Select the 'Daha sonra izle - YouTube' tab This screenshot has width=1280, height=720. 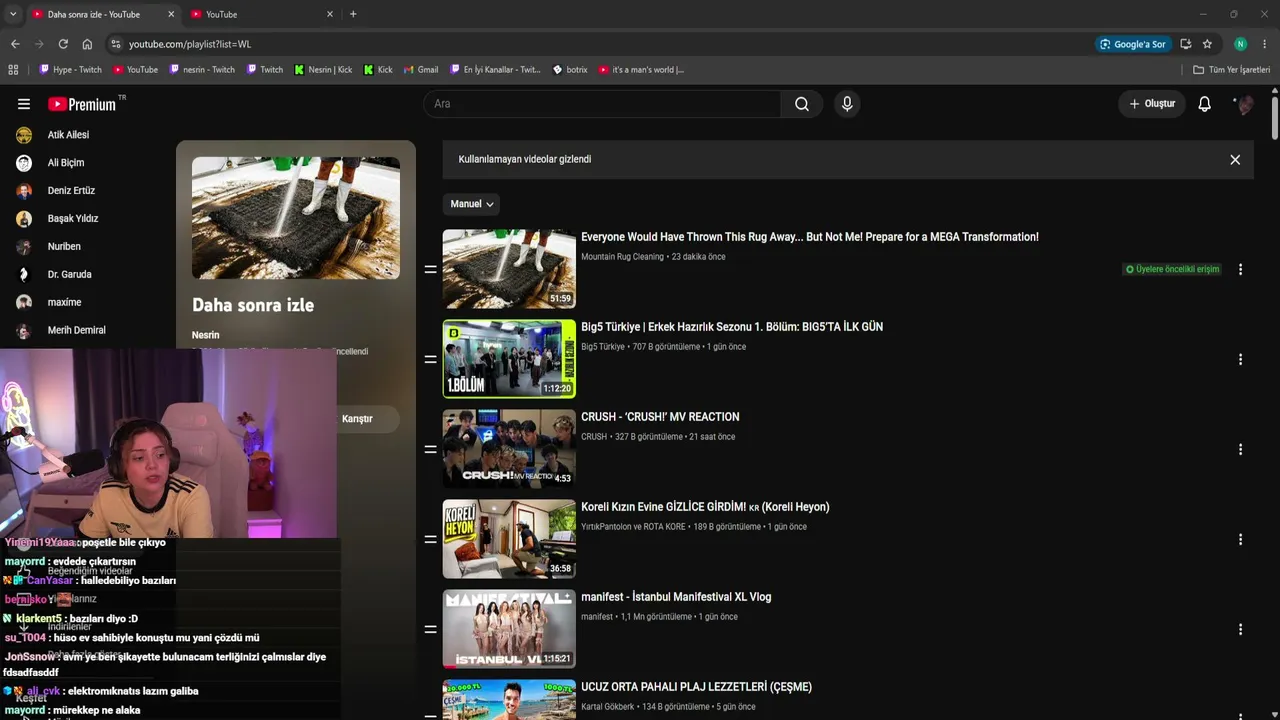click(102, 14)
